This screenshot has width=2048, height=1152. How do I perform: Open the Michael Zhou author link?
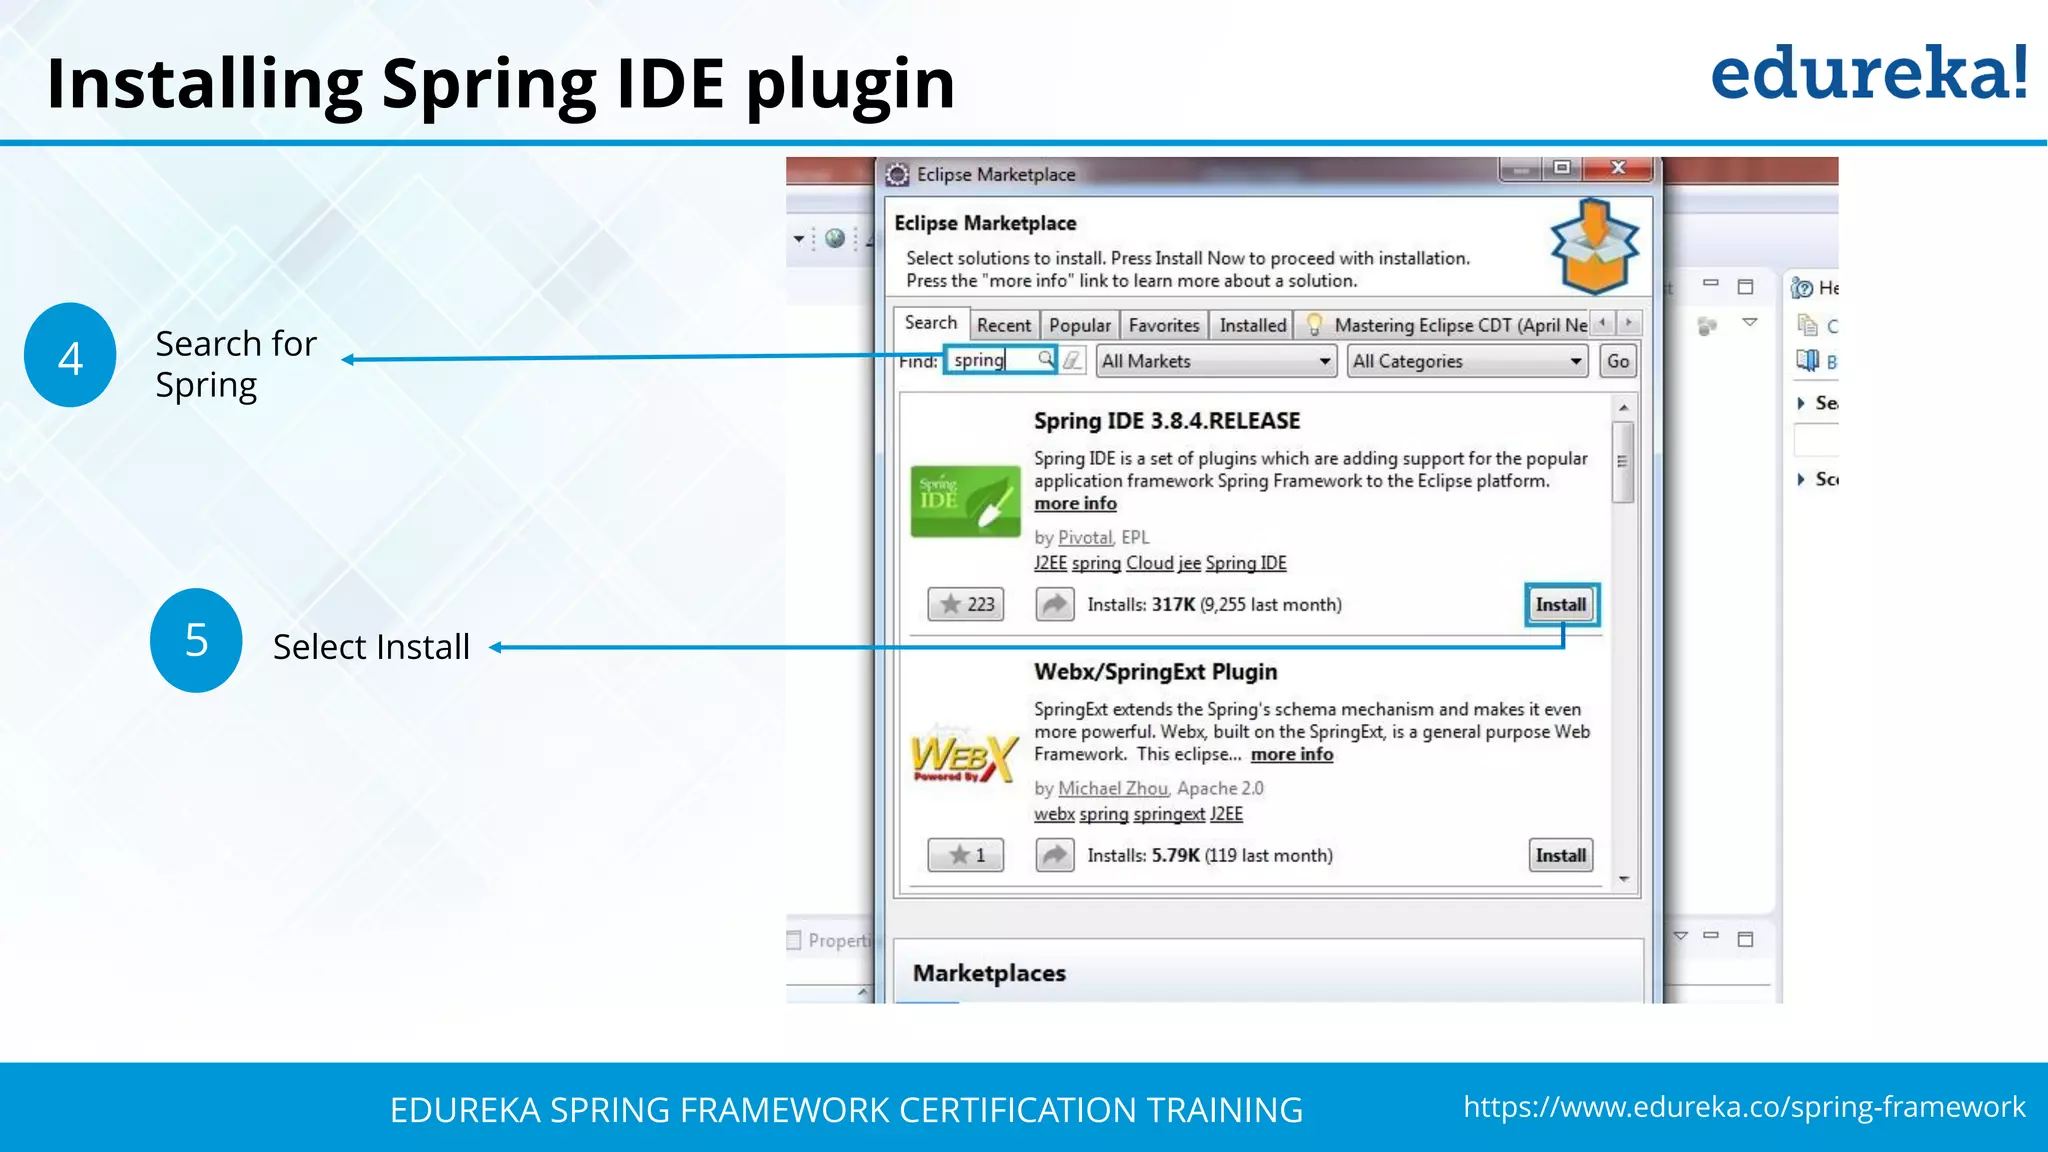1112,788
